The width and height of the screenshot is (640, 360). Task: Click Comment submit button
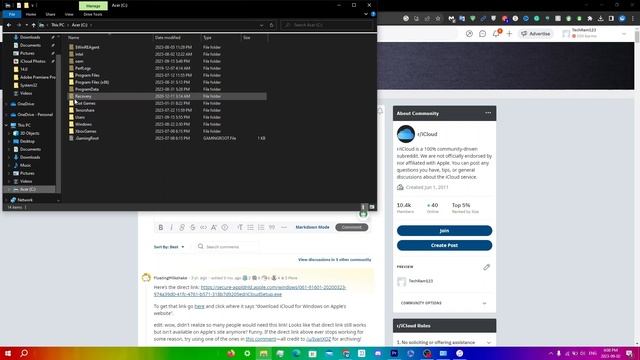351,227
